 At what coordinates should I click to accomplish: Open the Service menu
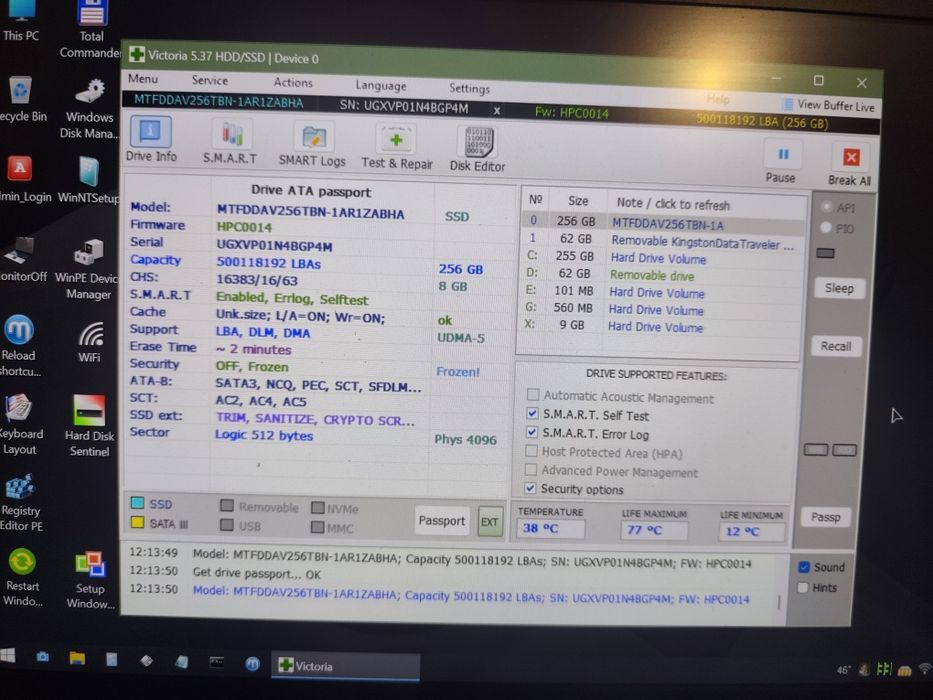pyautogui.click(x=209, y=80)
